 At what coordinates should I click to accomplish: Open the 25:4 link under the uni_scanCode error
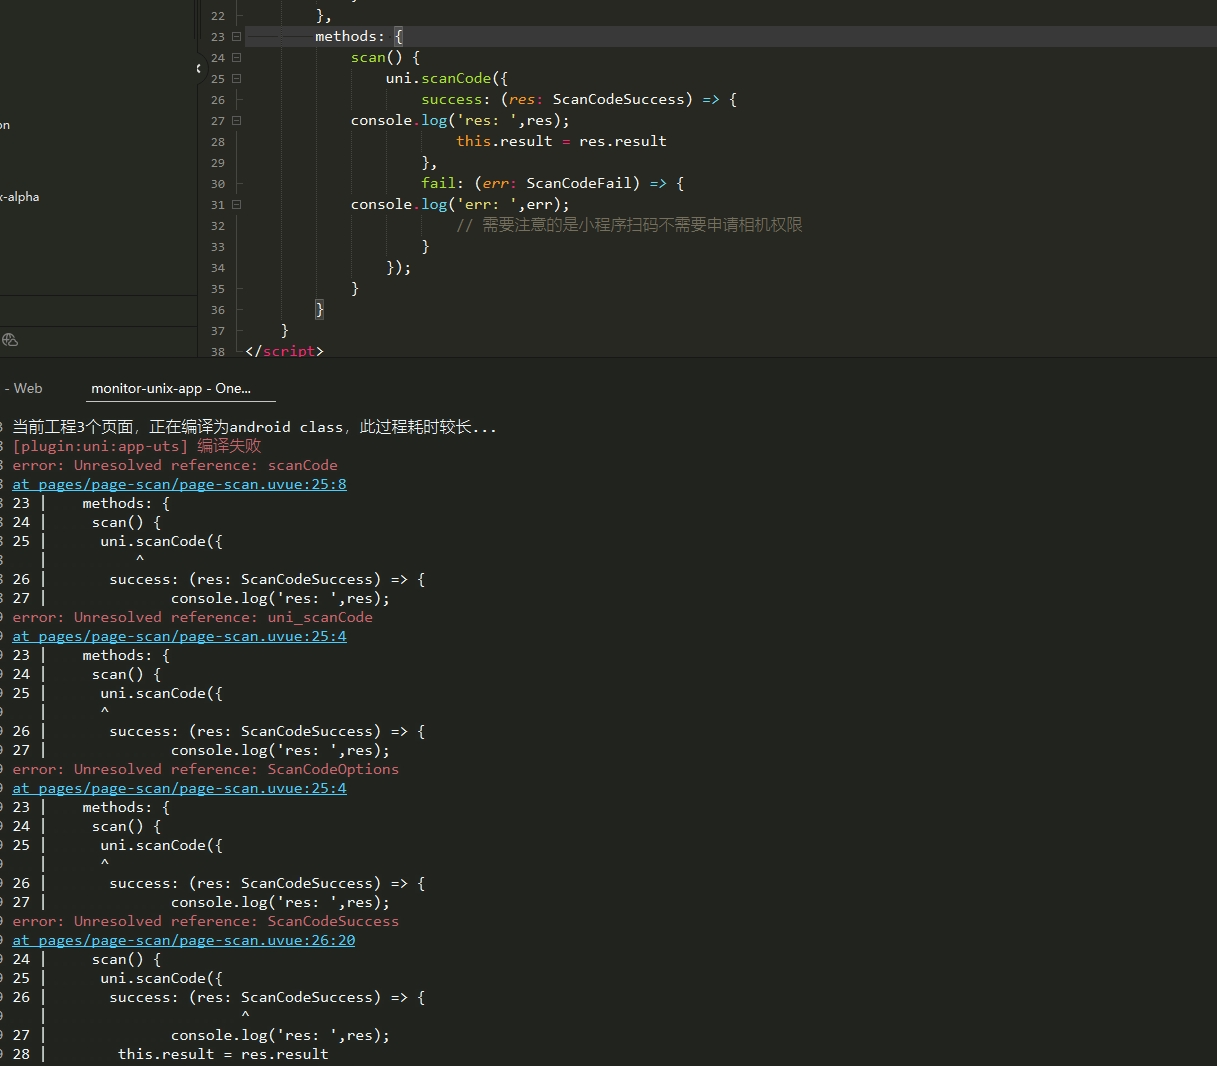pyautogui.click(x=180, y=636)
